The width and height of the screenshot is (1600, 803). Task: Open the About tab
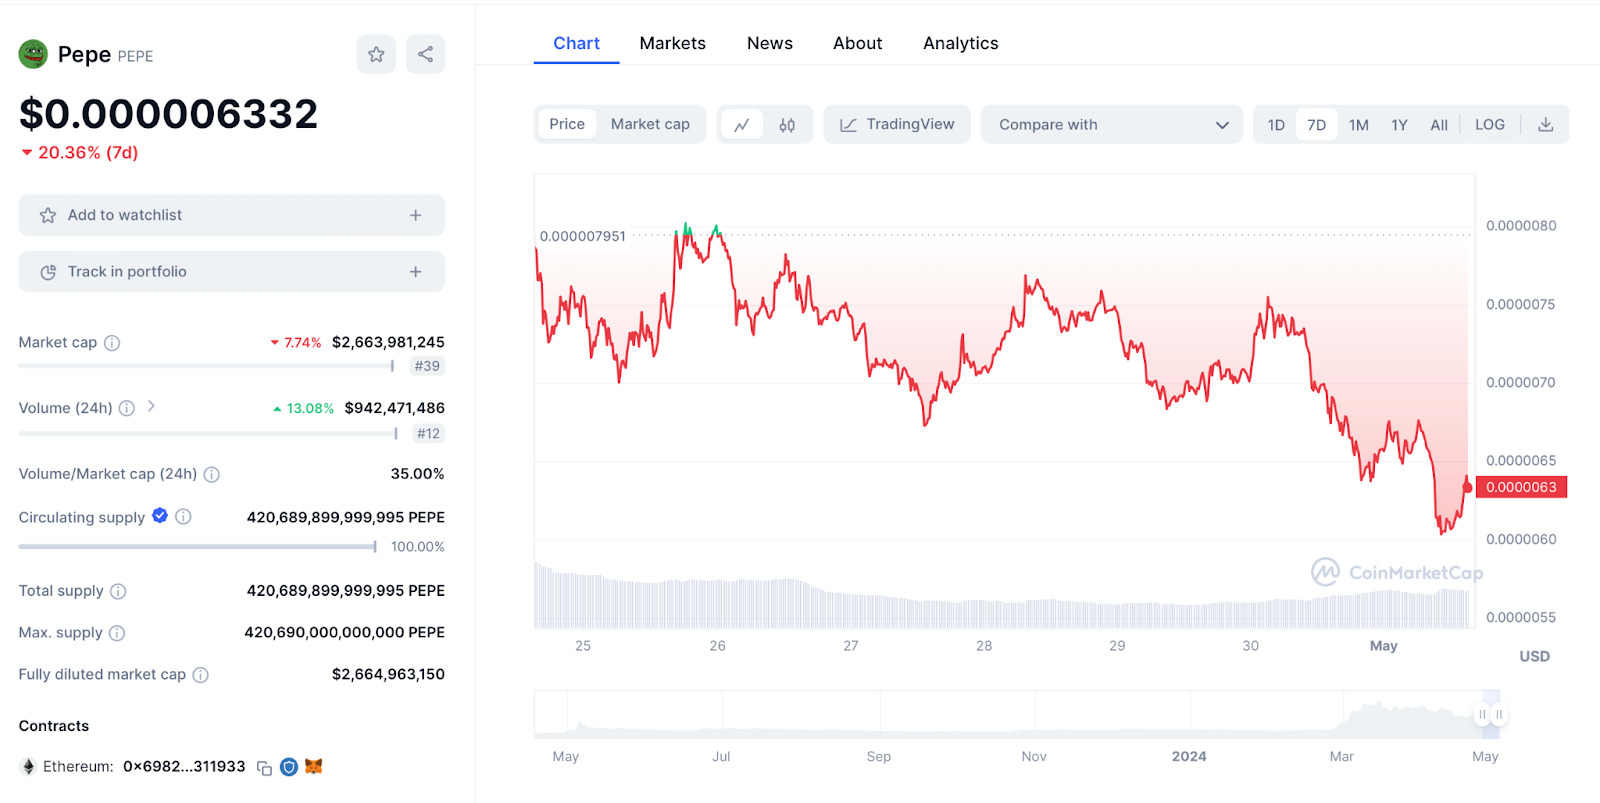click(x=858, y=43)
